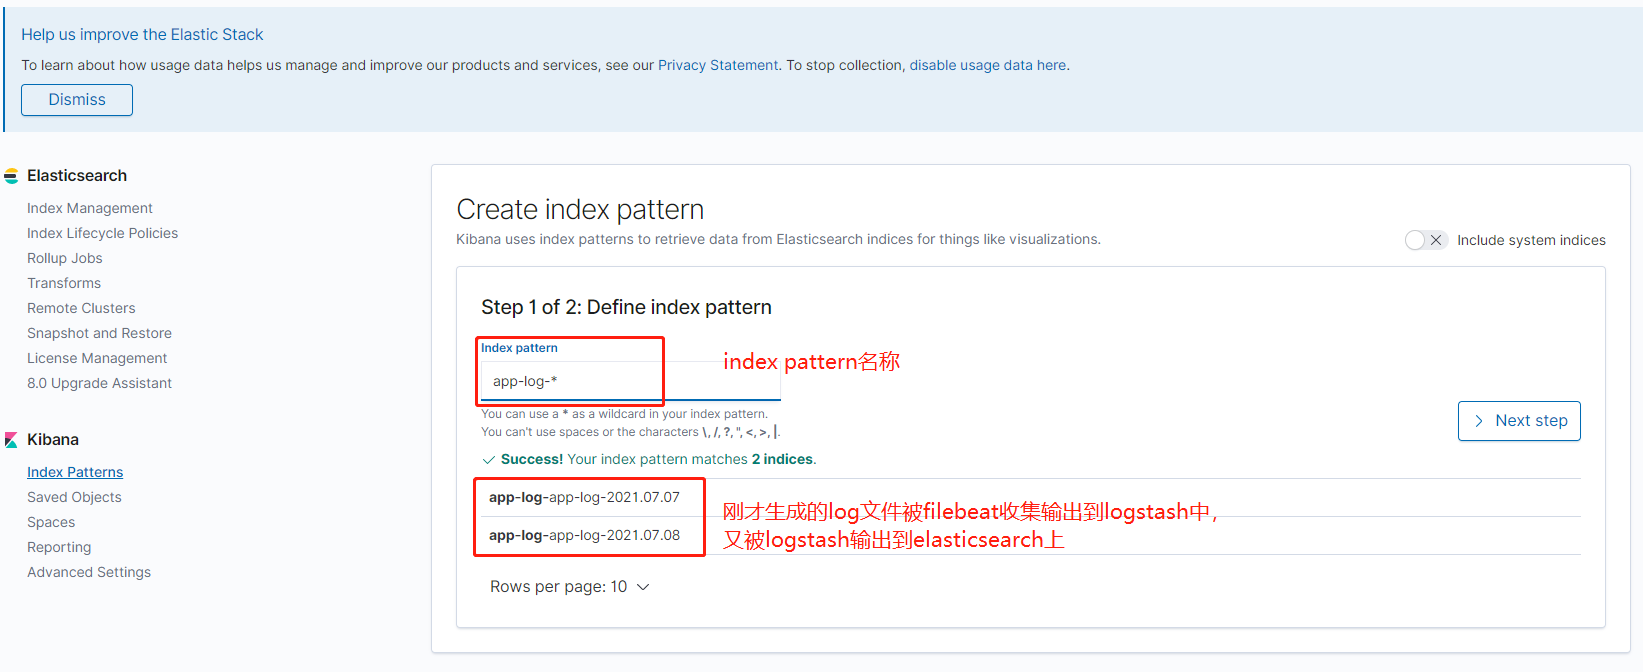Open Reporting page
This screenshot has height=672, width=1643.
pos(59,547)
